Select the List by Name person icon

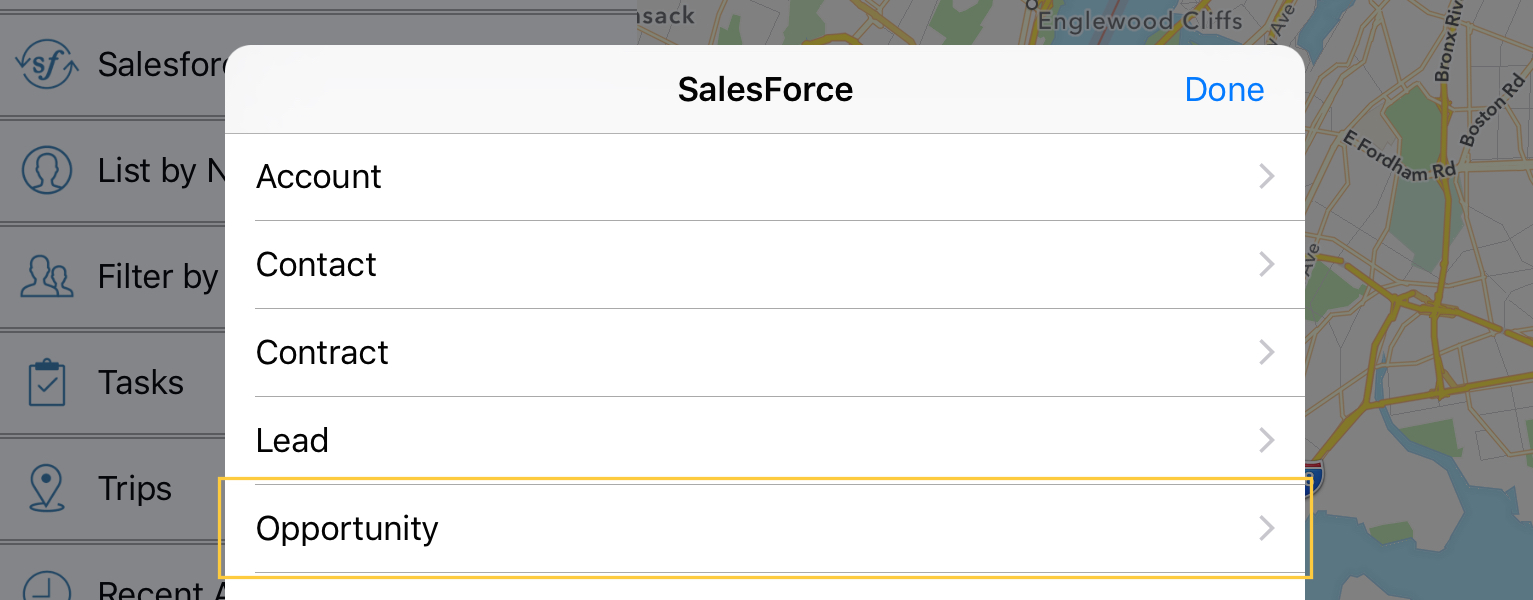(47, 170)
